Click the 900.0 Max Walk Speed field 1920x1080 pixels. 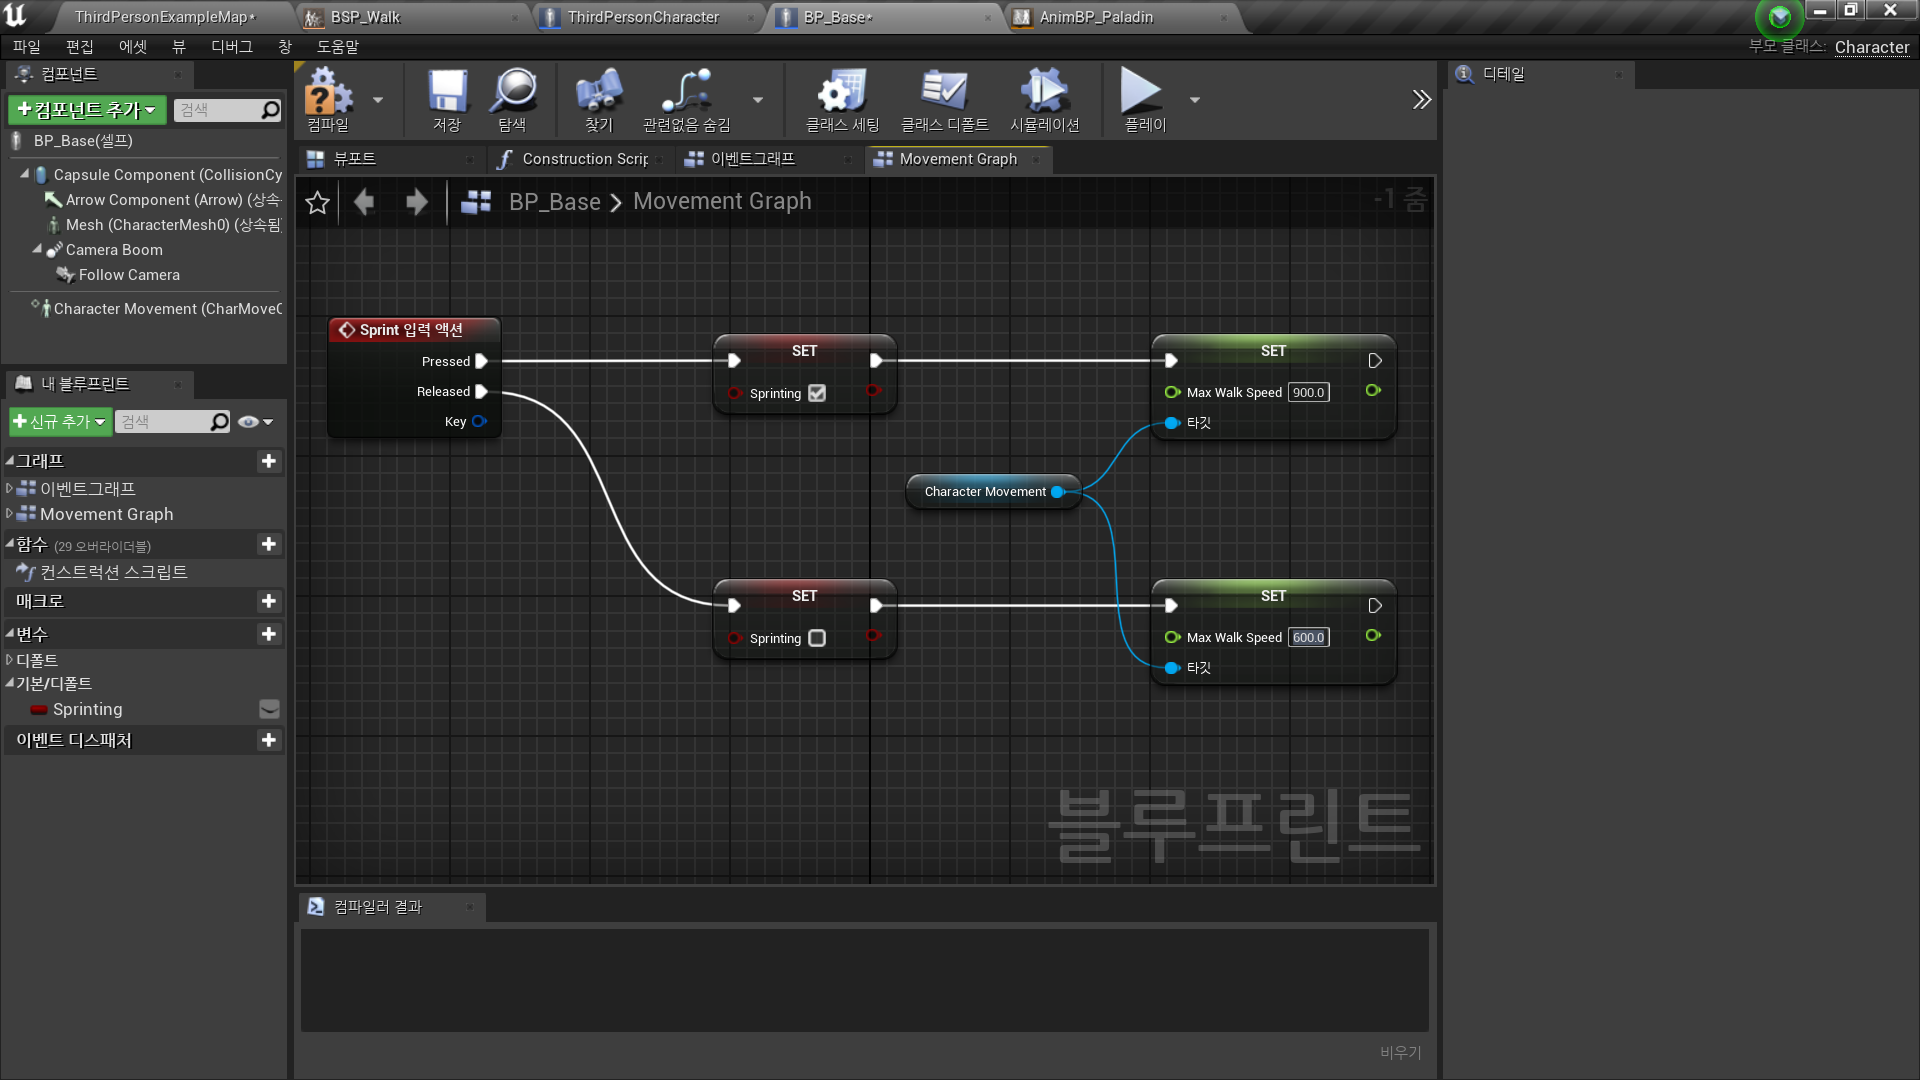(1308, 393)
